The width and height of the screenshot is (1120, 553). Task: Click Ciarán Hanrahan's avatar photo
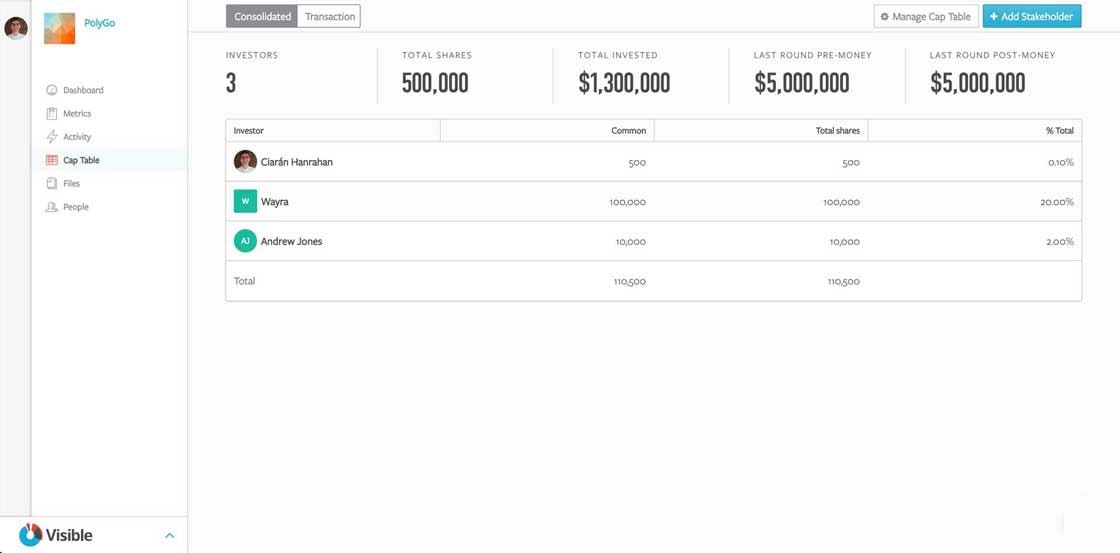pos(245,161)
